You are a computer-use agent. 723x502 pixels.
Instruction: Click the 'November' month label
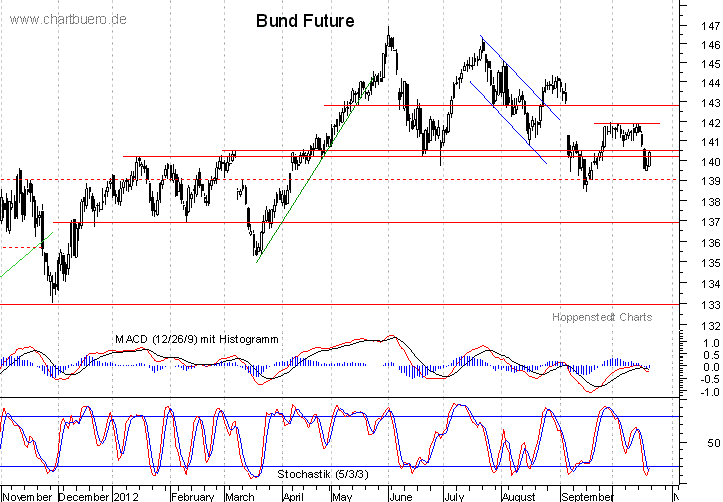point(28,497)
